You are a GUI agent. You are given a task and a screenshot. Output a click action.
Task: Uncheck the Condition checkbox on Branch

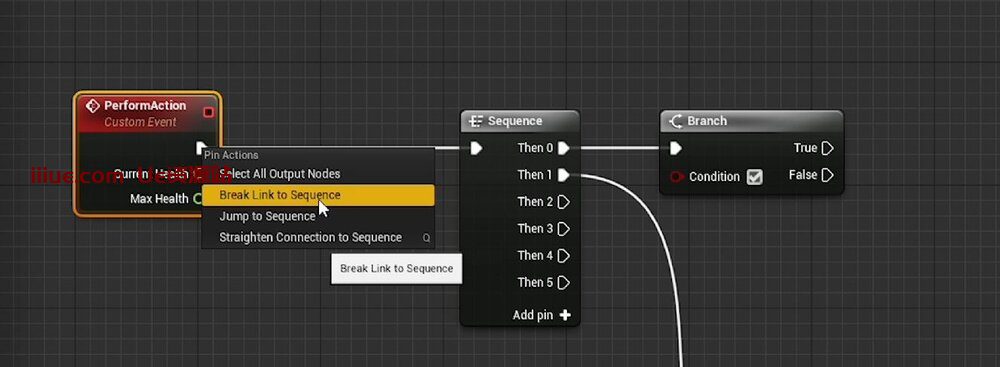(x=754, y=177)
